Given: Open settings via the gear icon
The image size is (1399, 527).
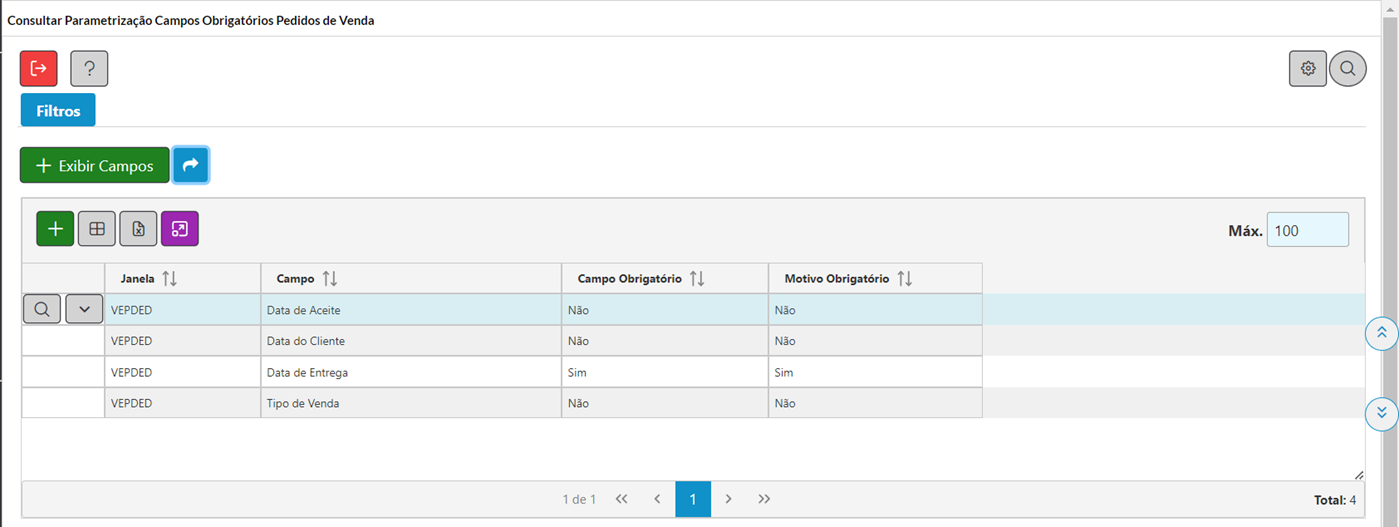Looking at the screenshot, I should pyautogui.click(x=1308, y=68).
